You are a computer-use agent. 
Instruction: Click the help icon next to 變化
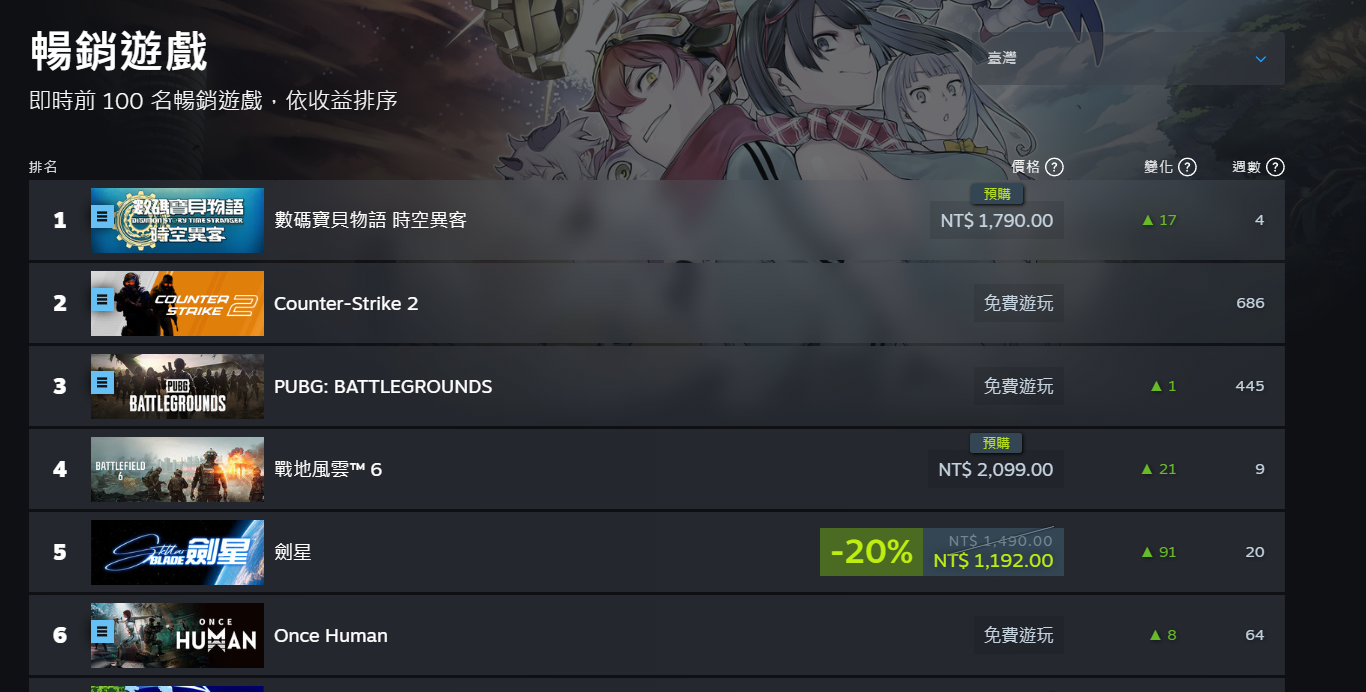(1187, 167)
